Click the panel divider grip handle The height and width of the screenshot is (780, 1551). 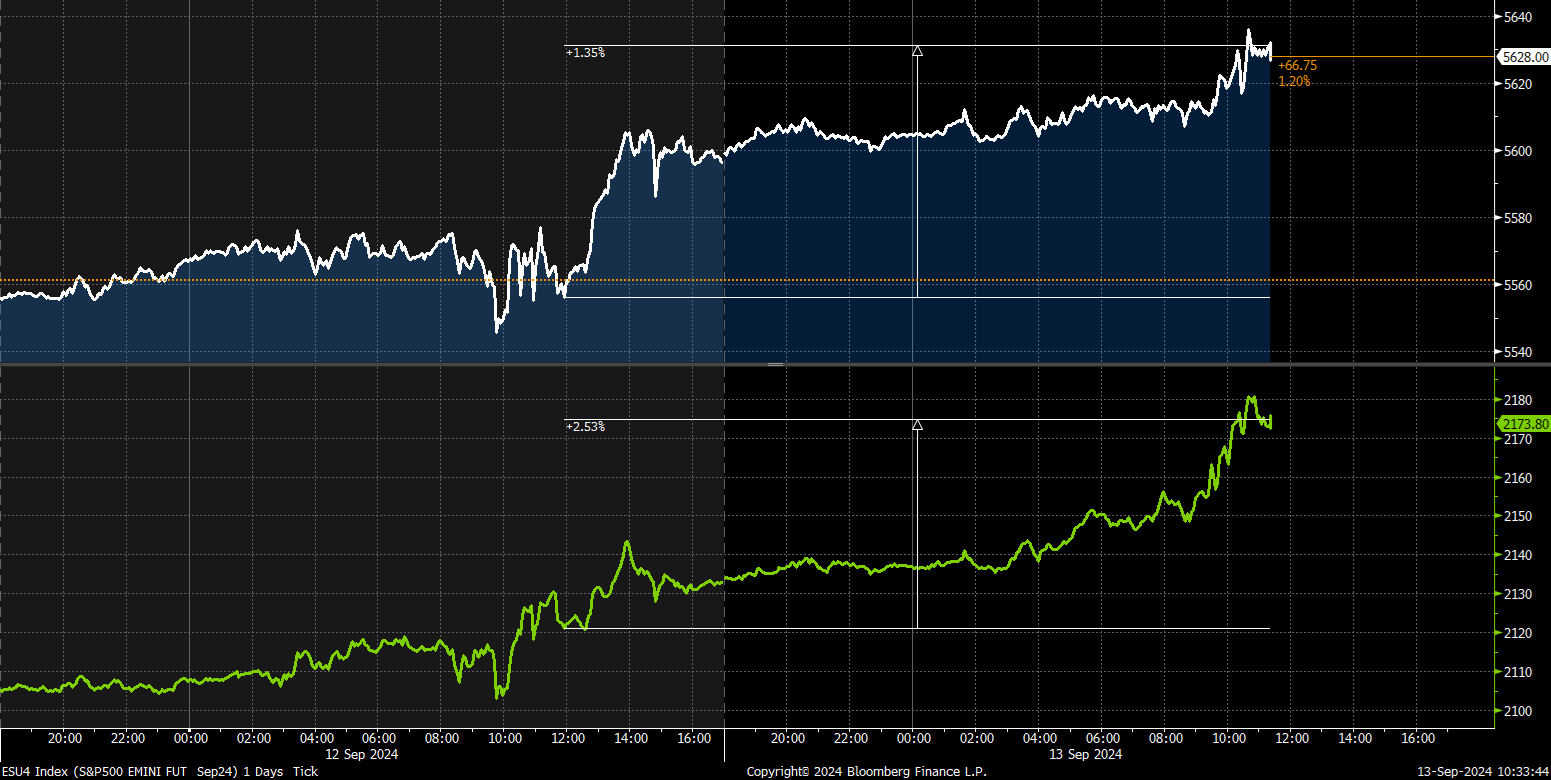click(x=775, y=365)
